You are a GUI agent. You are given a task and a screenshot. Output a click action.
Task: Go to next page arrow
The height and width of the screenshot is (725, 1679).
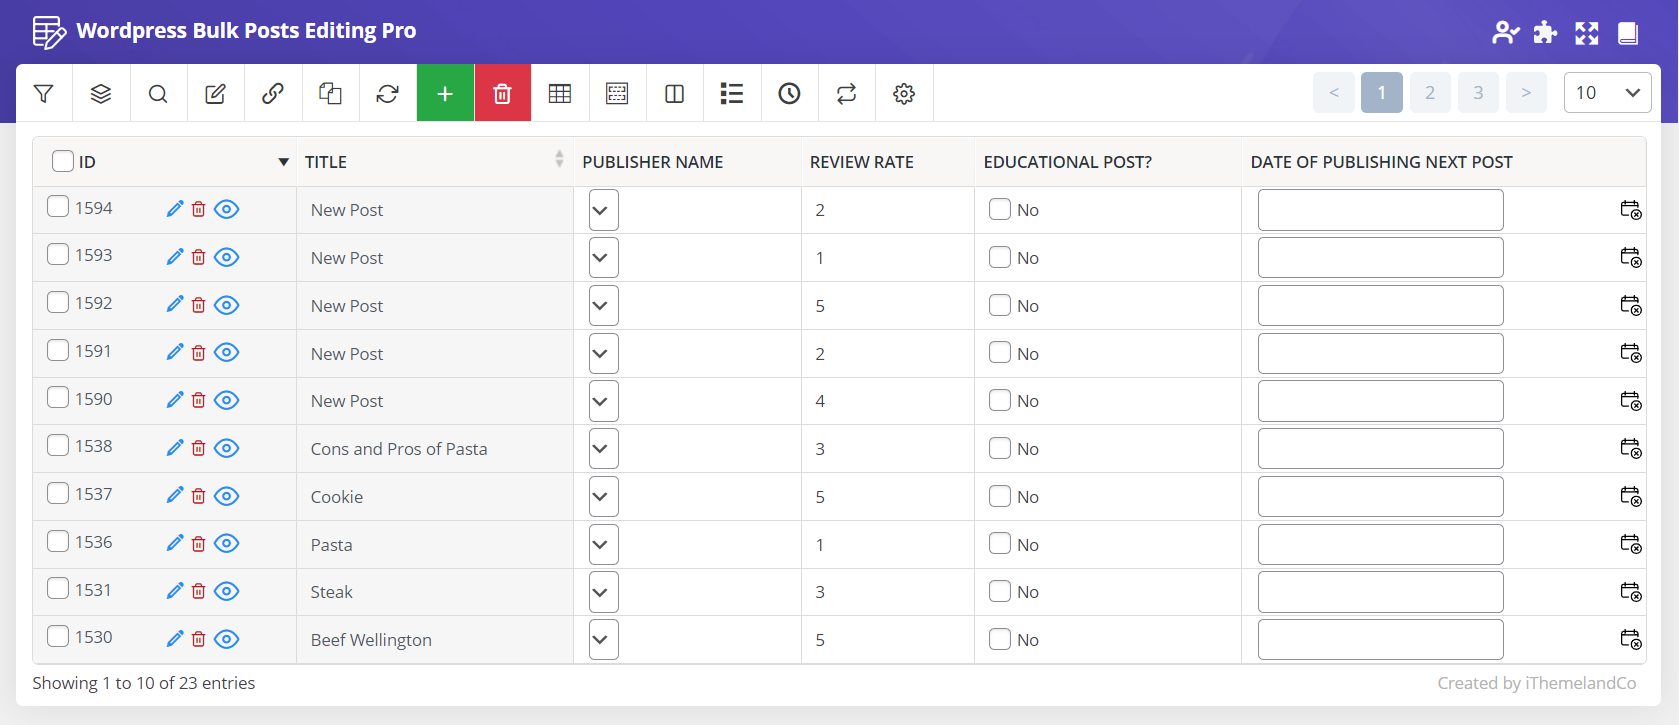1526,93
